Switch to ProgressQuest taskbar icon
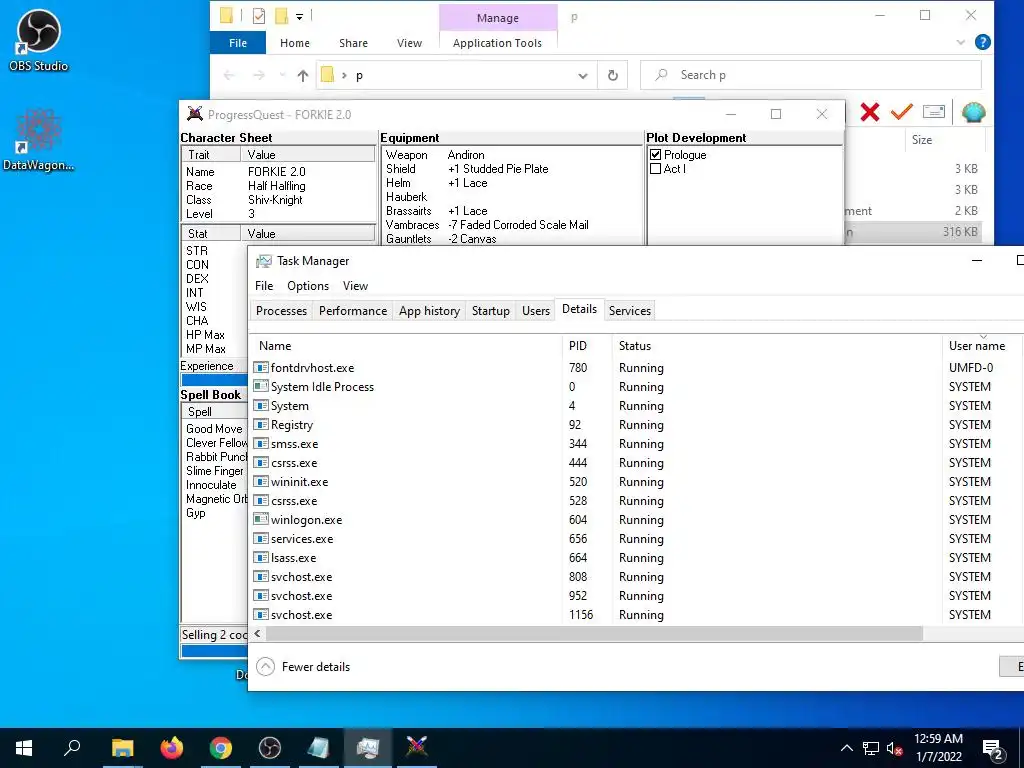 tap(417, 748)
